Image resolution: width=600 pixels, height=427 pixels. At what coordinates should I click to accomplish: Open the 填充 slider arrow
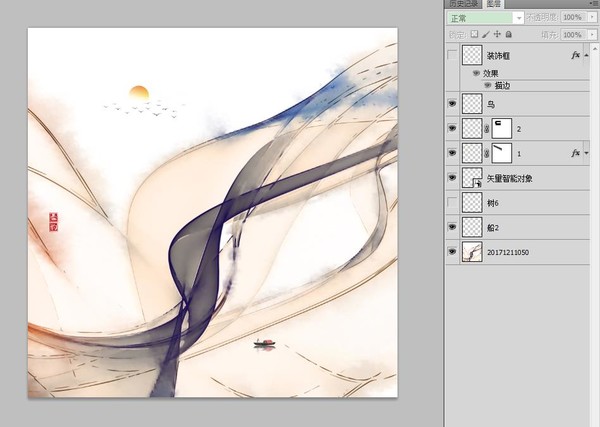[x=593, y=35]
